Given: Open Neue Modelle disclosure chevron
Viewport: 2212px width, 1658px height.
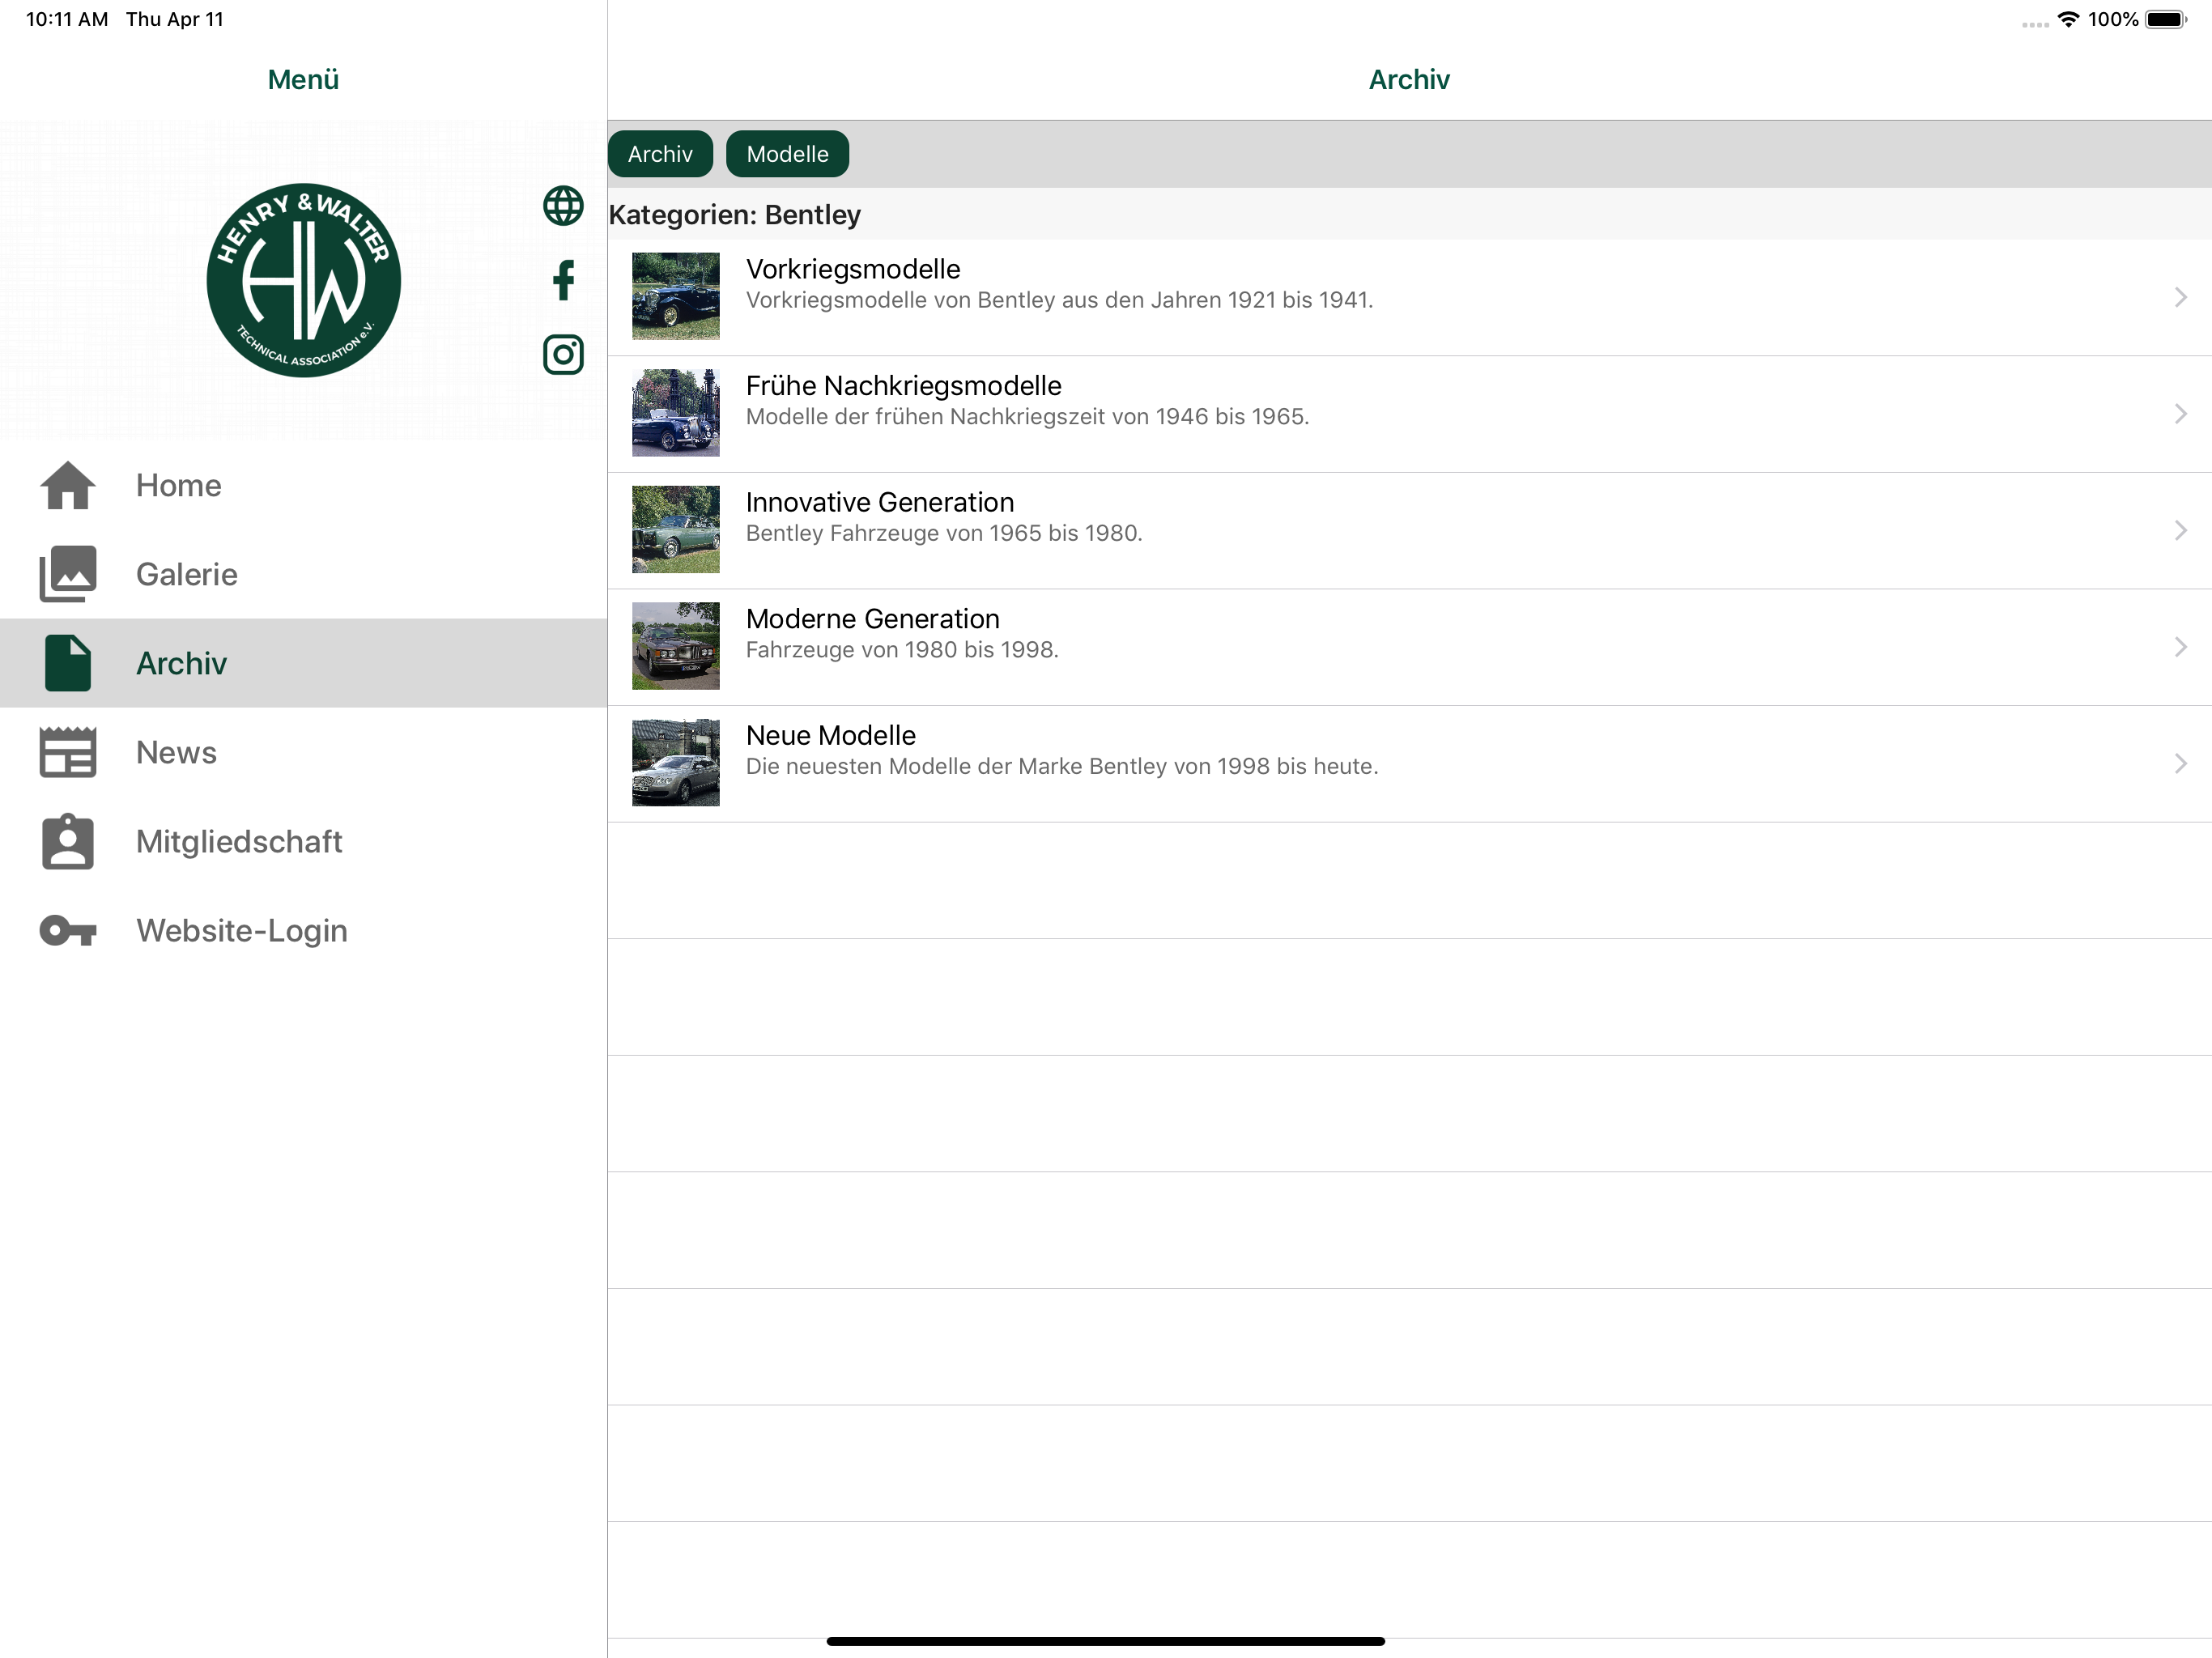Looking at the screenshot, I should click(2180, 764).
